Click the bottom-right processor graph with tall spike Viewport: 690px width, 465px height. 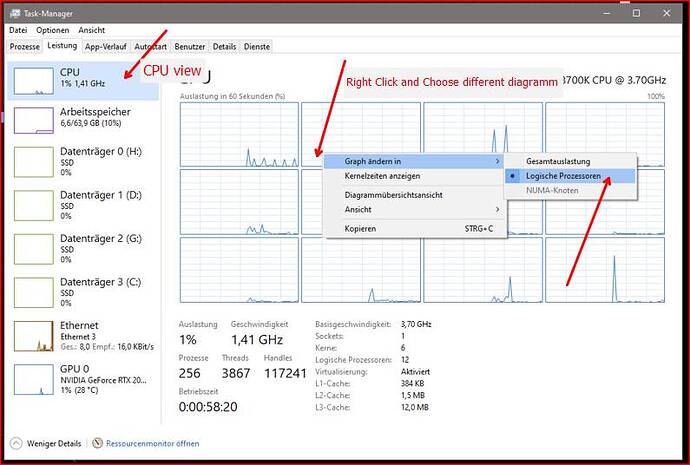click(x=605, y=270)
